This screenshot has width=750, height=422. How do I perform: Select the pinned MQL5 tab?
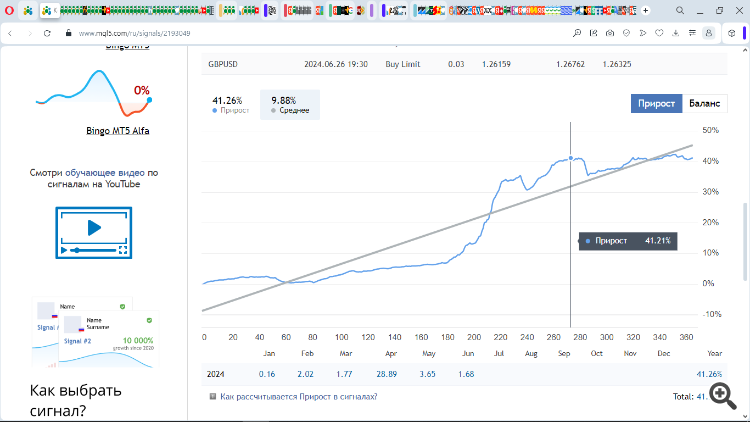click(28, 11)
